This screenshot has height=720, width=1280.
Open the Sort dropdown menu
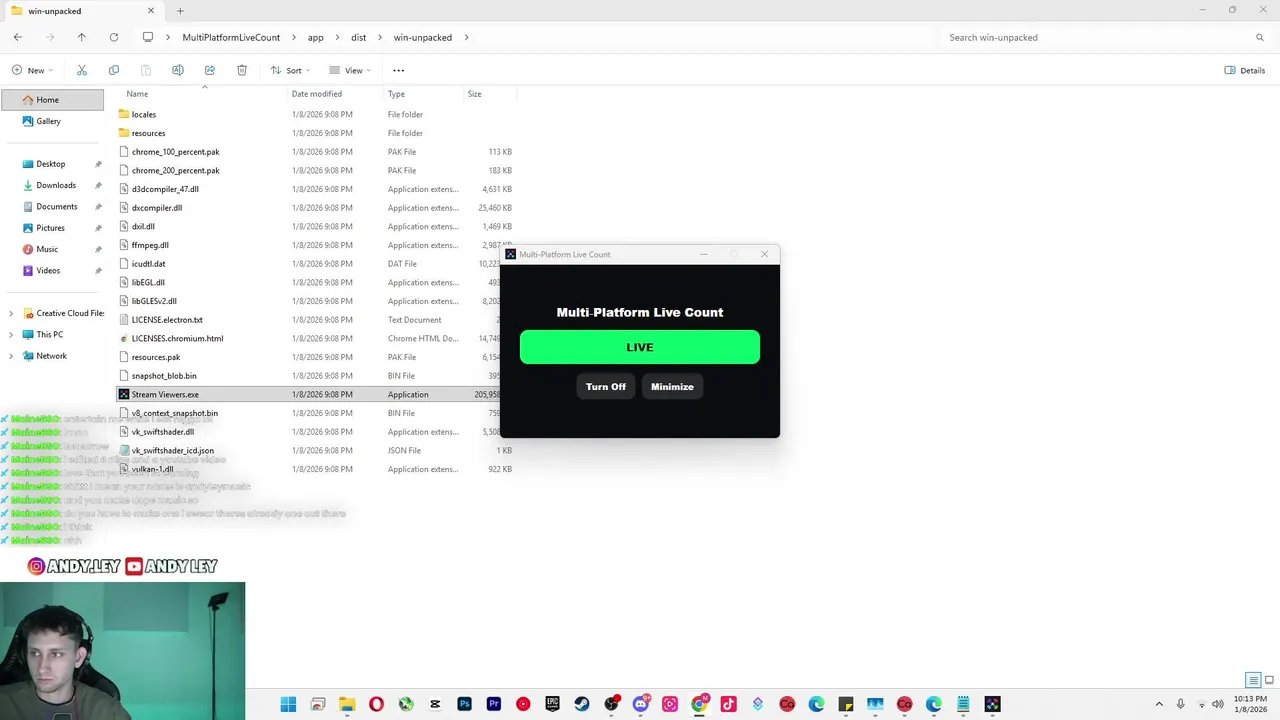click(x=290, y=70)
